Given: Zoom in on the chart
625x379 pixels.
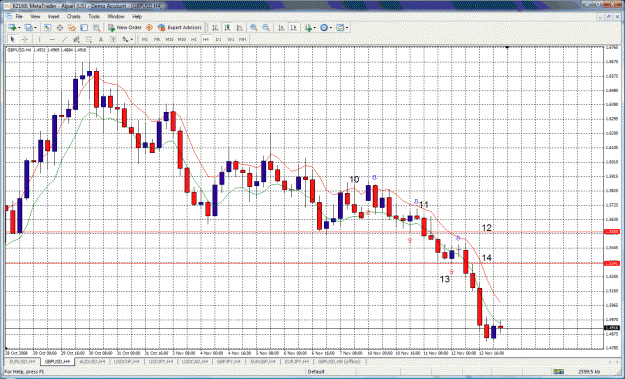Looking at the screenshot, I should 254,27.
